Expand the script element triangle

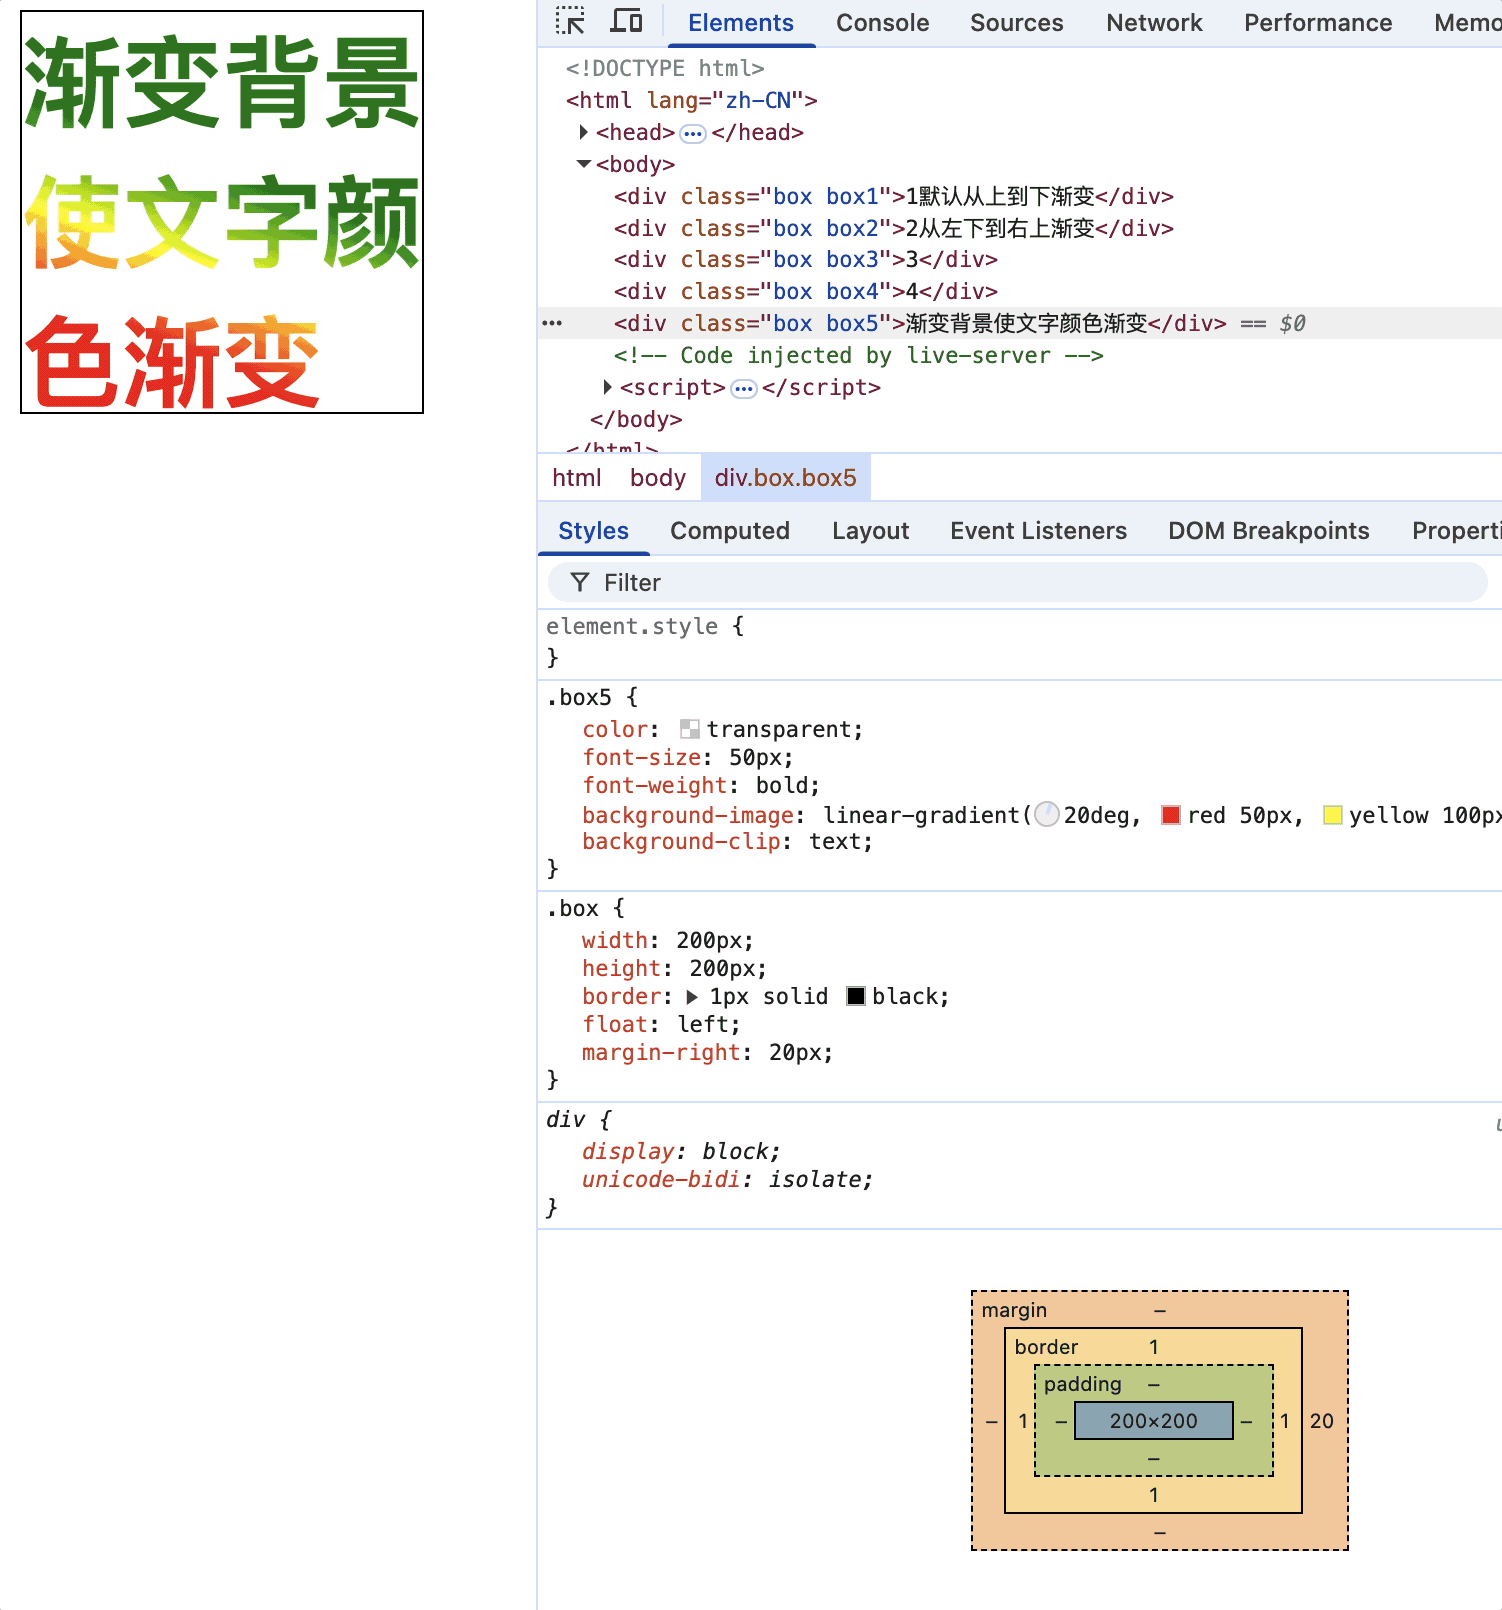pyautogui.click(x=608, y=387)
